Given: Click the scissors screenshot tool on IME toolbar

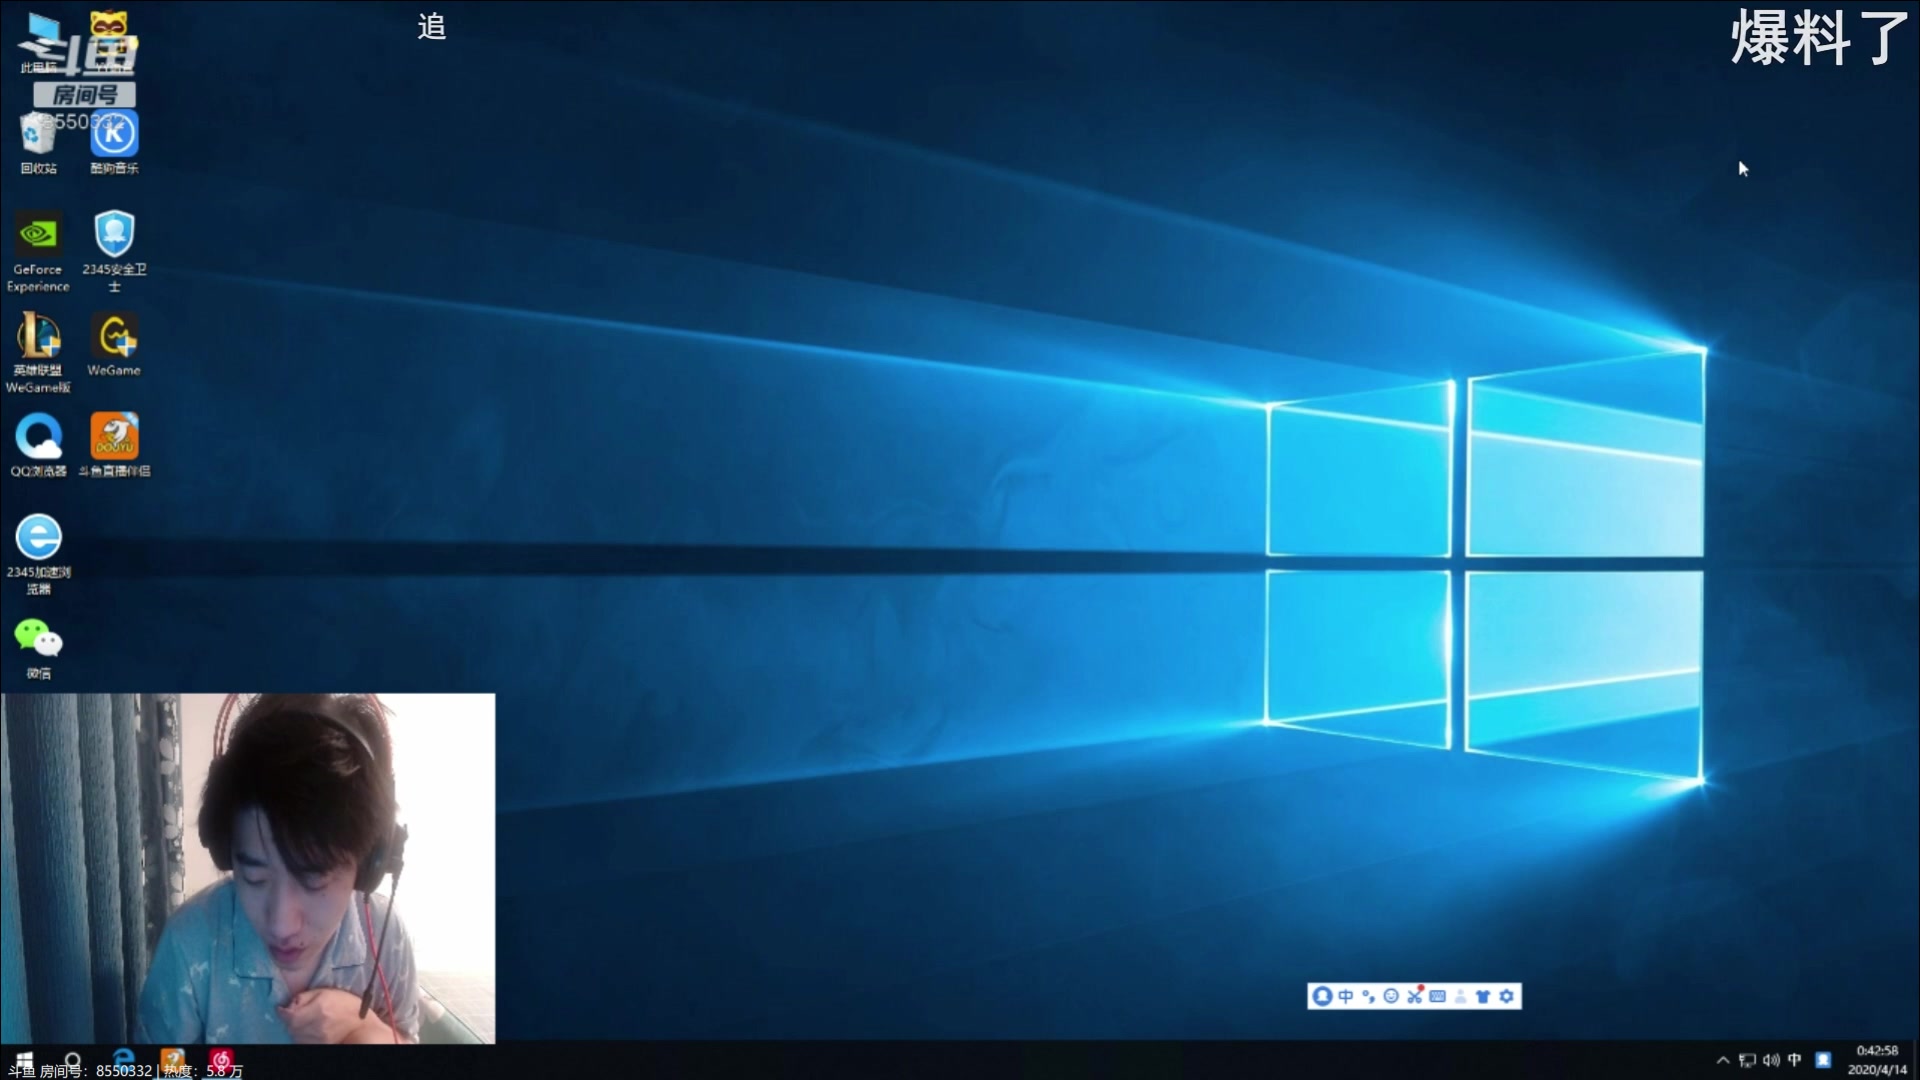Looking at the screenshot, I should click(x=1415, y=995).
